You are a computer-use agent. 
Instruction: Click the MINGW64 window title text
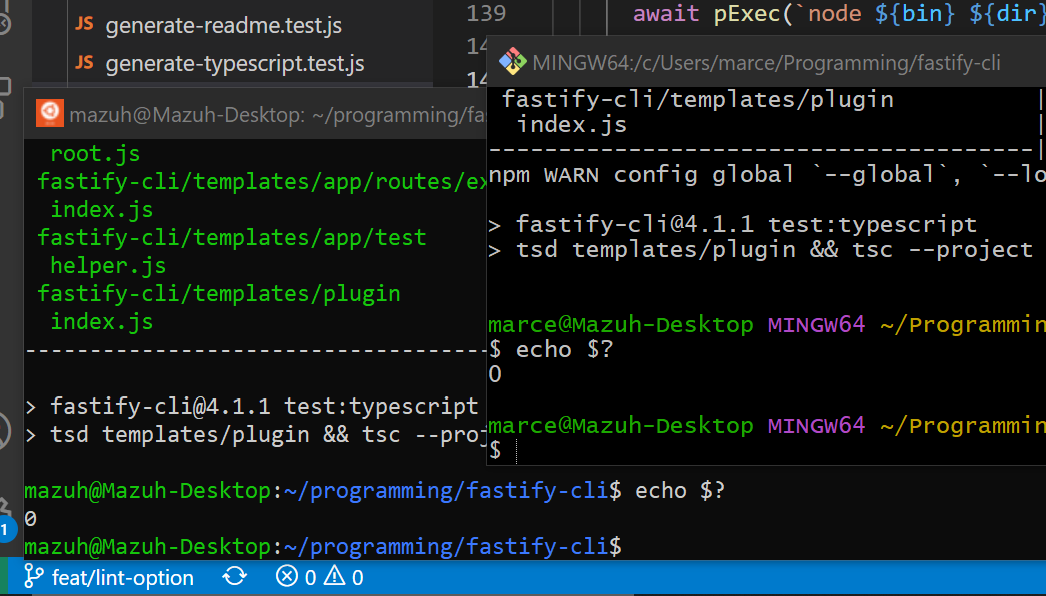pos(766,63)
